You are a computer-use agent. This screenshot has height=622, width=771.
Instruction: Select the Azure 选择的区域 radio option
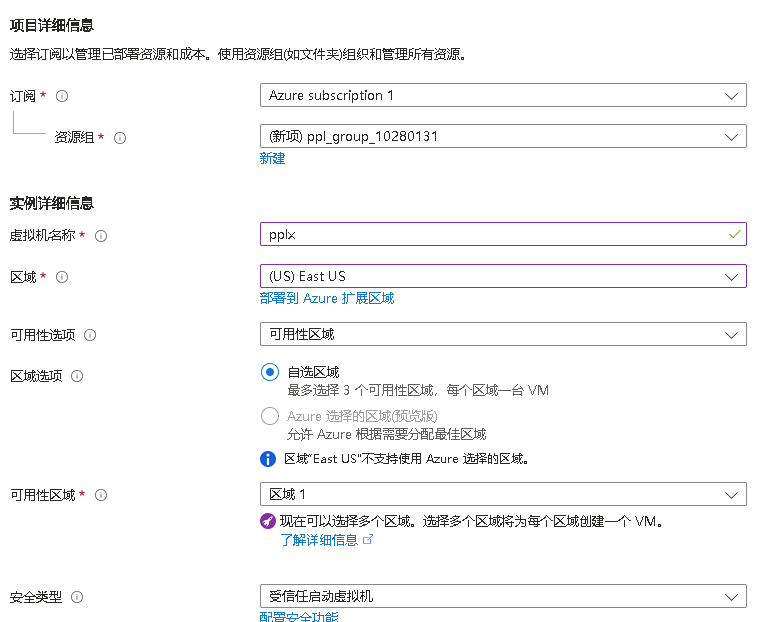[269, 416]
